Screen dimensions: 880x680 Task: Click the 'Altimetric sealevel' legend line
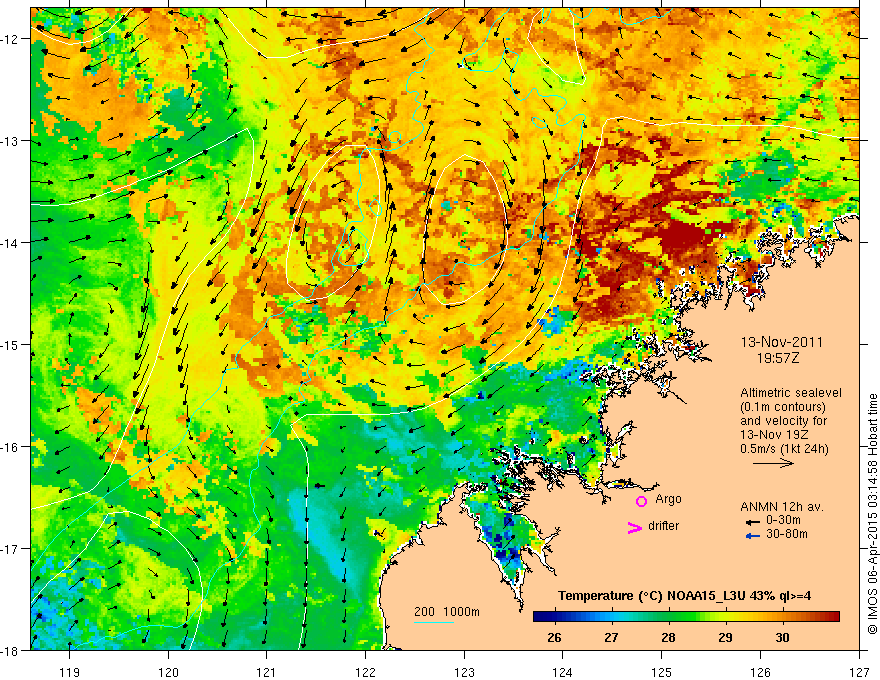(x=791, y=393)
